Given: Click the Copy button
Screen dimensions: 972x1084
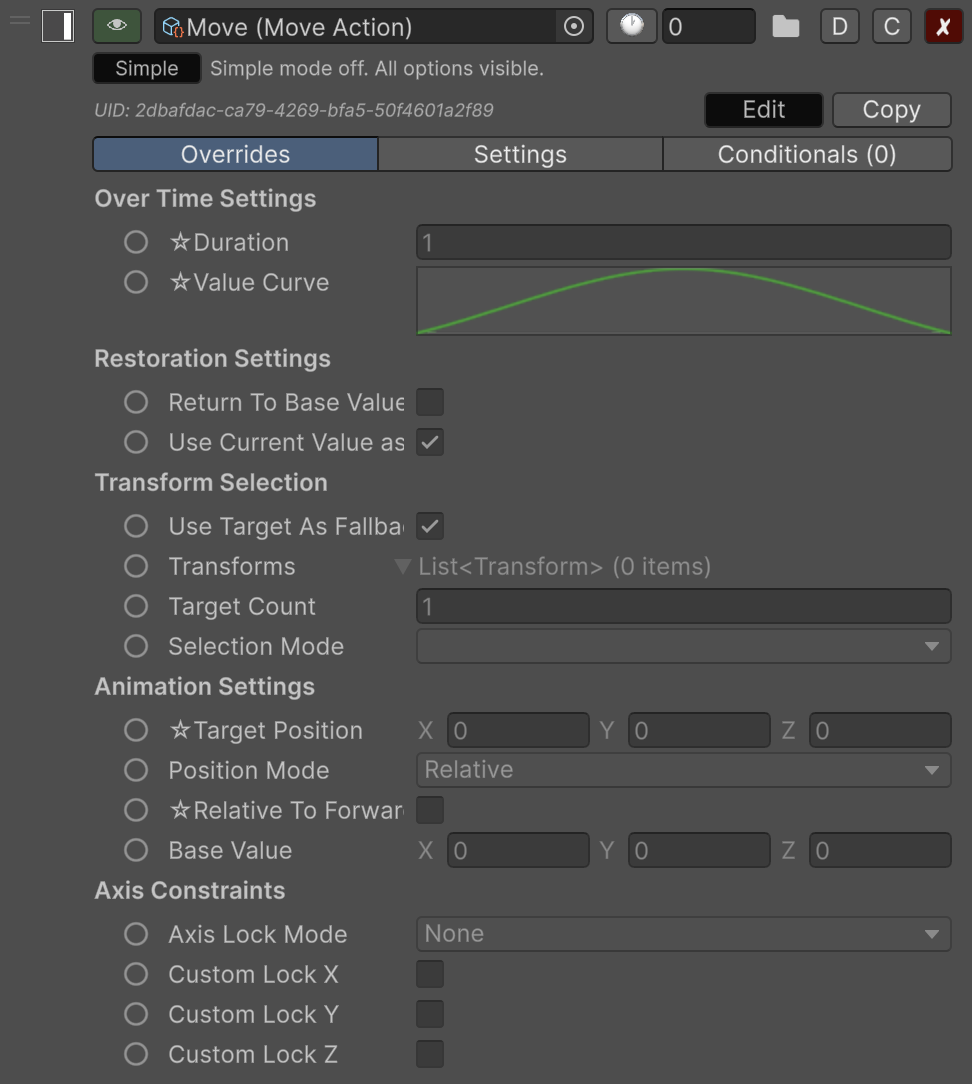Looking at the screenshot, I should [891, 110].
